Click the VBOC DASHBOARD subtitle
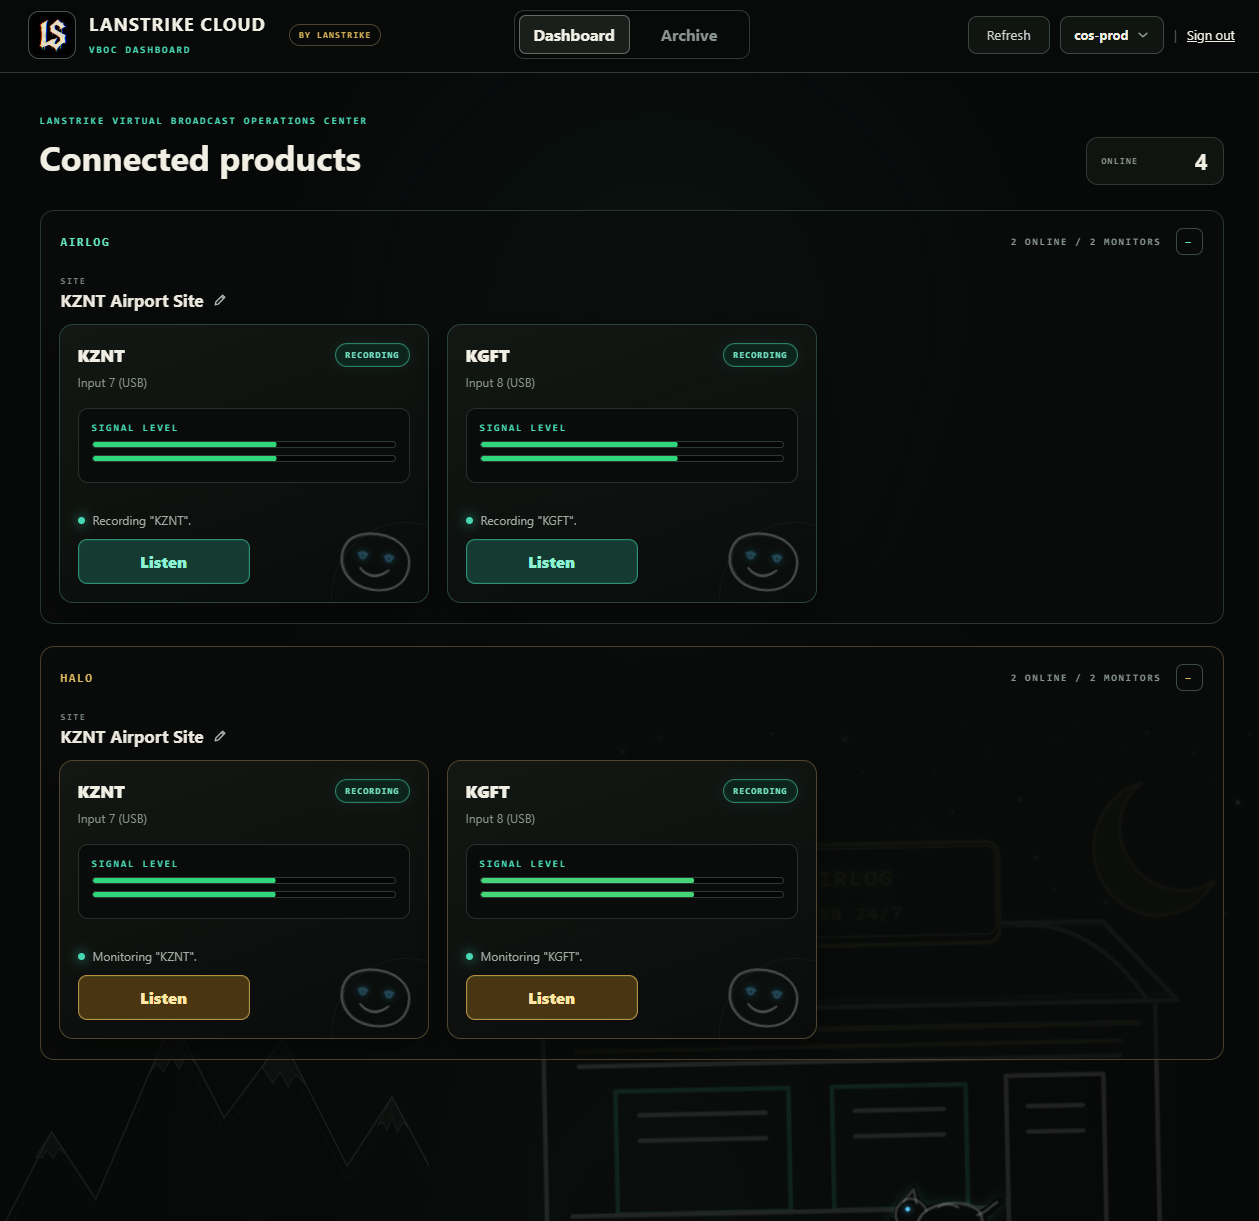The width and height of the screenshot is (1259, 1221). tap(139, 50)
